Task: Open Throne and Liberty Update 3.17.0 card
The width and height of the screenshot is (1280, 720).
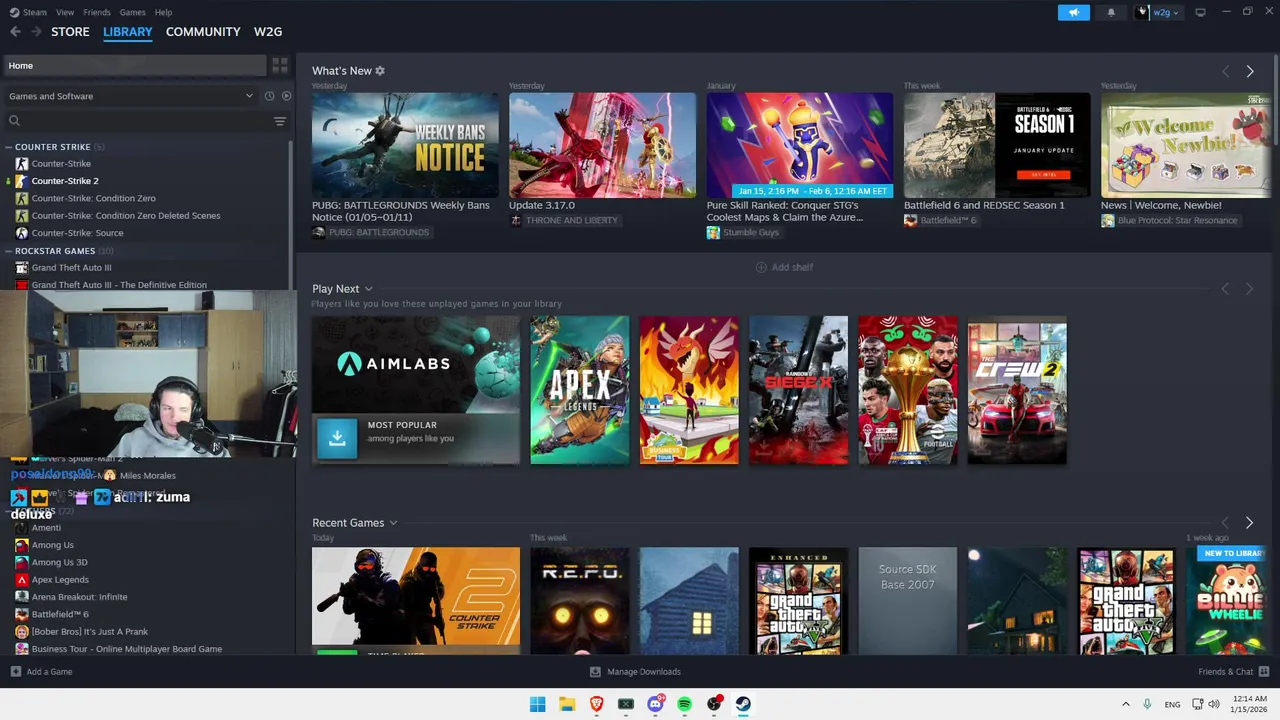Action: click(602, 145)
